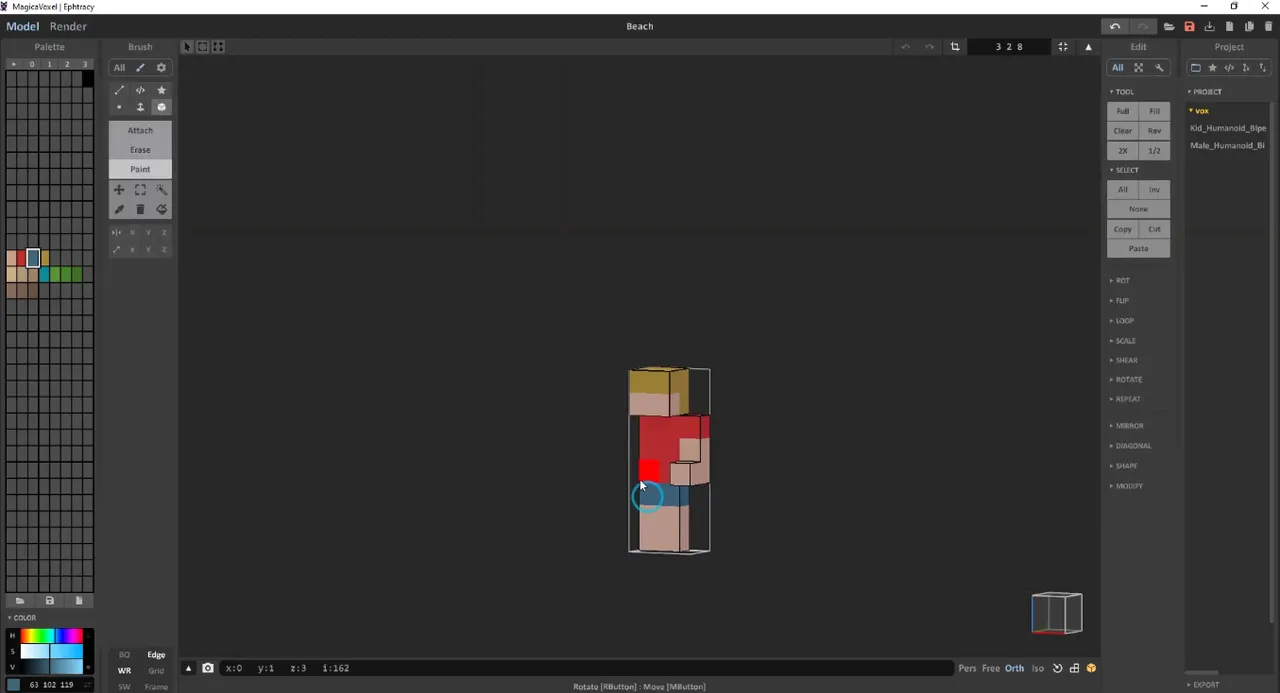Image resolution: width=1280 pixels, height=693 pixels.
Task: Click the save-as download icon
Action: (x=1209, y=26)
